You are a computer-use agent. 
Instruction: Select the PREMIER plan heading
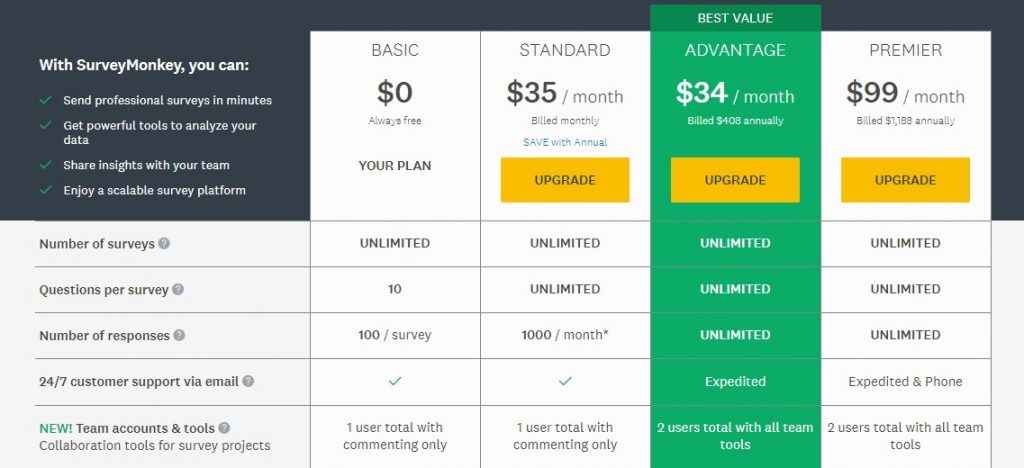pos(906,50)
